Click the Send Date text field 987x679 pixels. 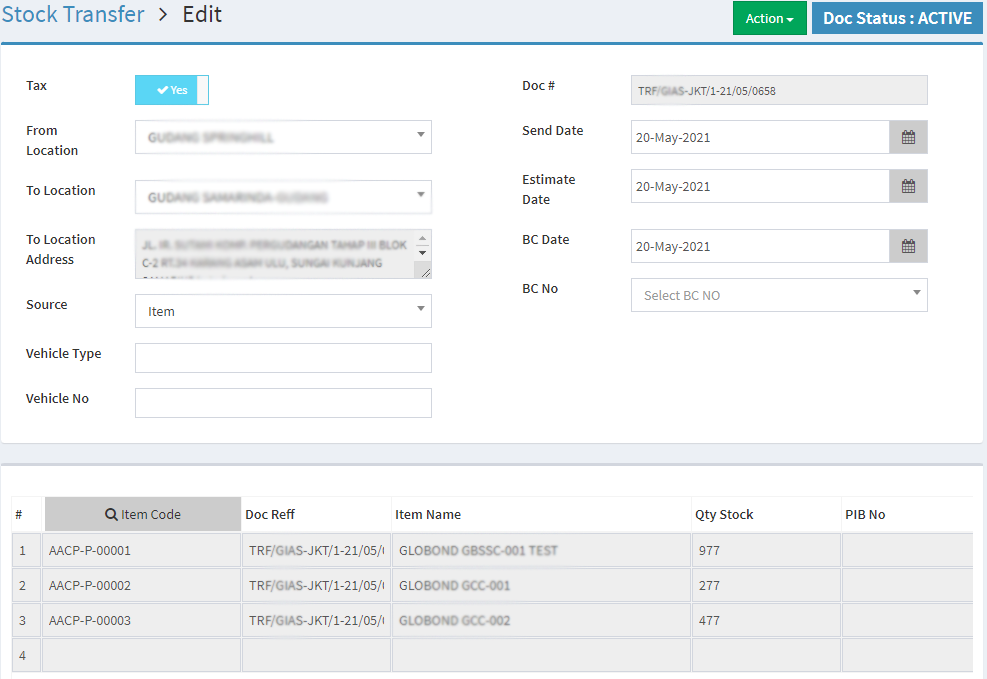tap(760, 137)
